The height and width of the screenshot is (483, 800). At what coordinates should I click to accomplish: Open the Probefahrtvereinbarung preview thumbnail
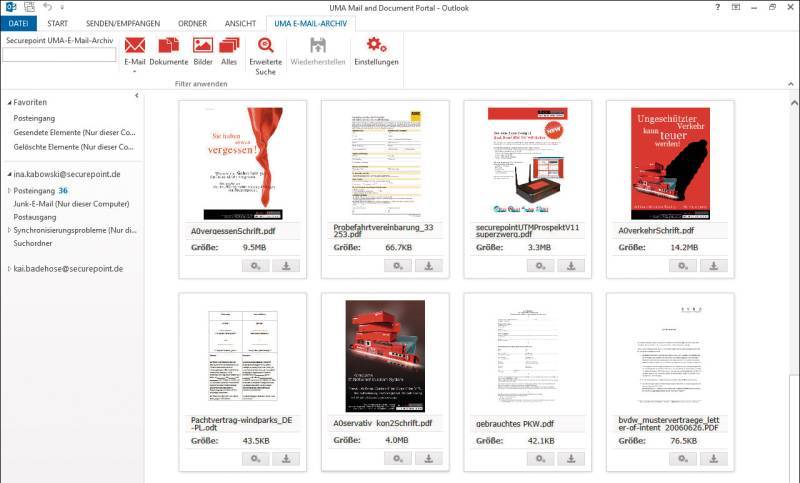pos(385,163)
